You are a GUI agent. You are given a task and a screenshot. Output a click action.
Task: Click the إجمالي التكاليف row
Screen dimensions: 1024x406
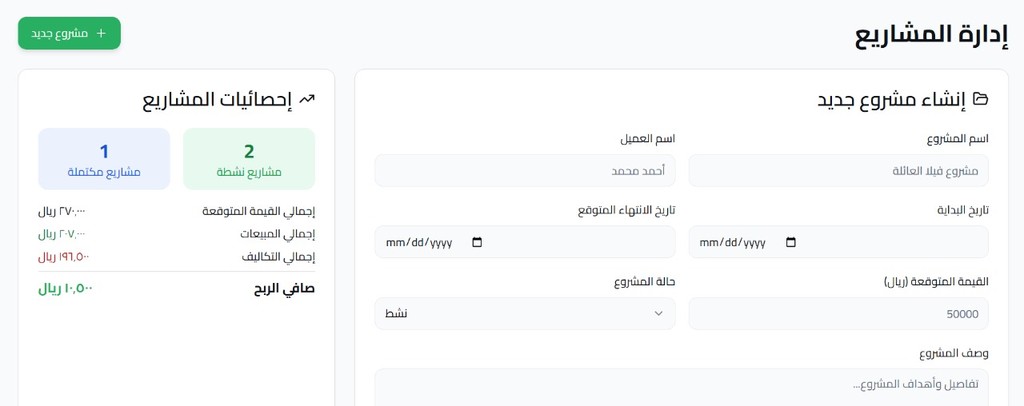point(176,256)
